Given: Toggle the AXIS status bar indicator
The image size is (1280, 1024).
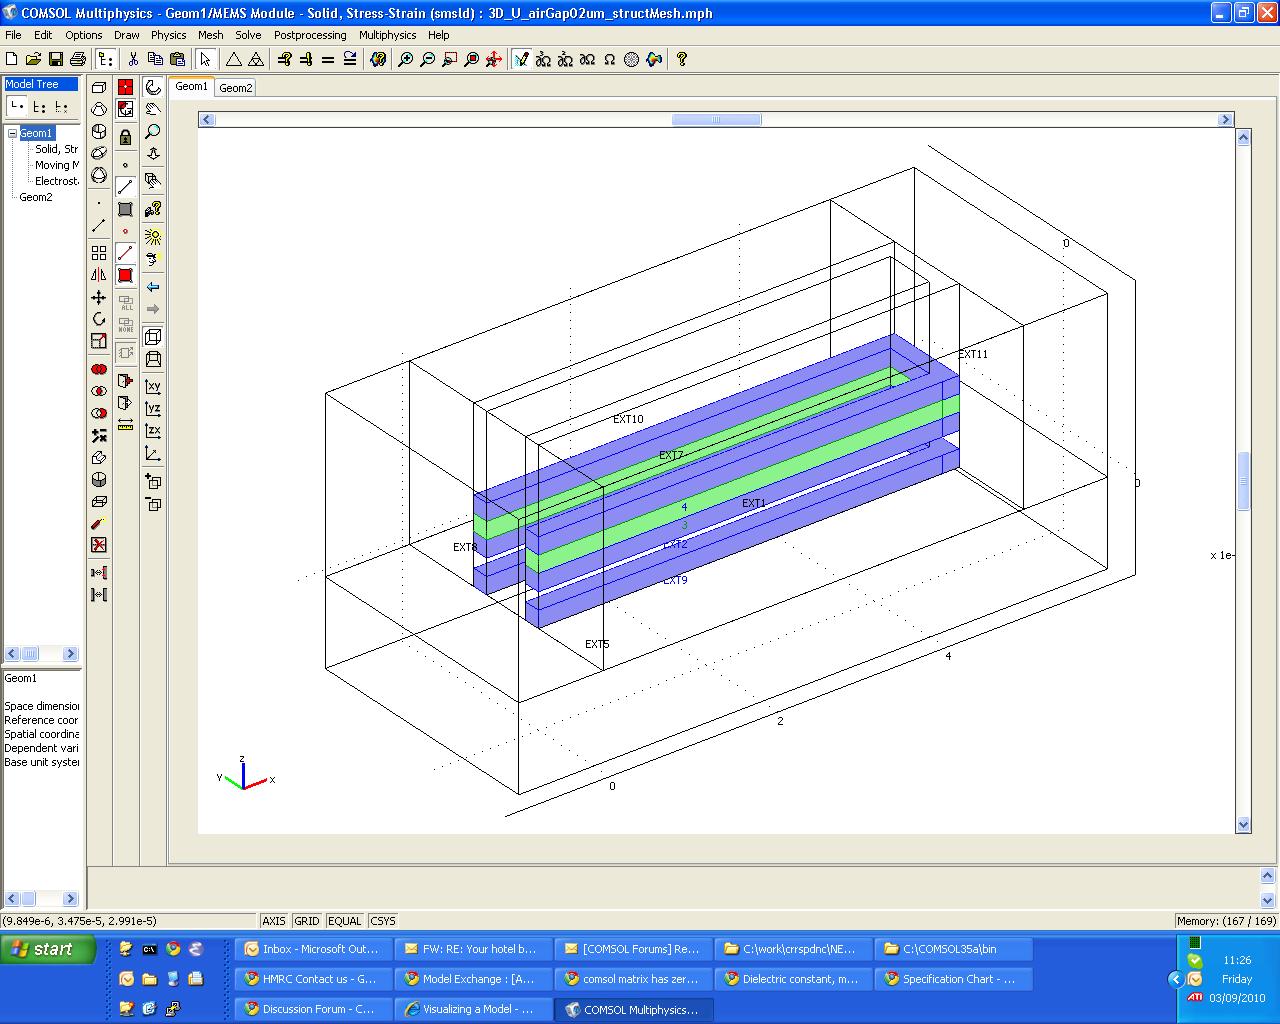Looking at the screenshot, I should pyautogui.click(x=273, y=921).
